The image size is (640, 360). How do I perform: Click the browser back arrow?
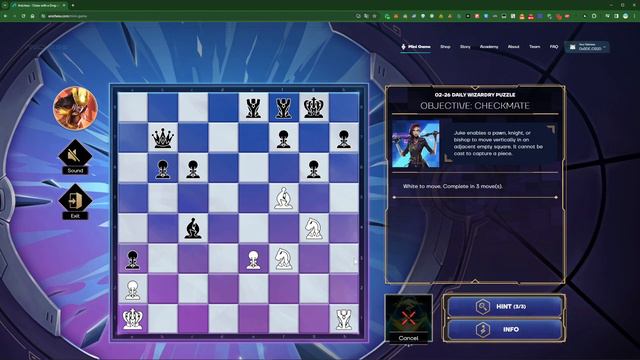point(5,16)
